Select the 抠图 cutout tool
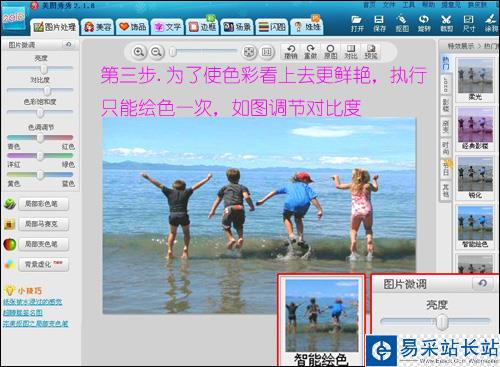This screenshot has width=500, height=367. 402,23
